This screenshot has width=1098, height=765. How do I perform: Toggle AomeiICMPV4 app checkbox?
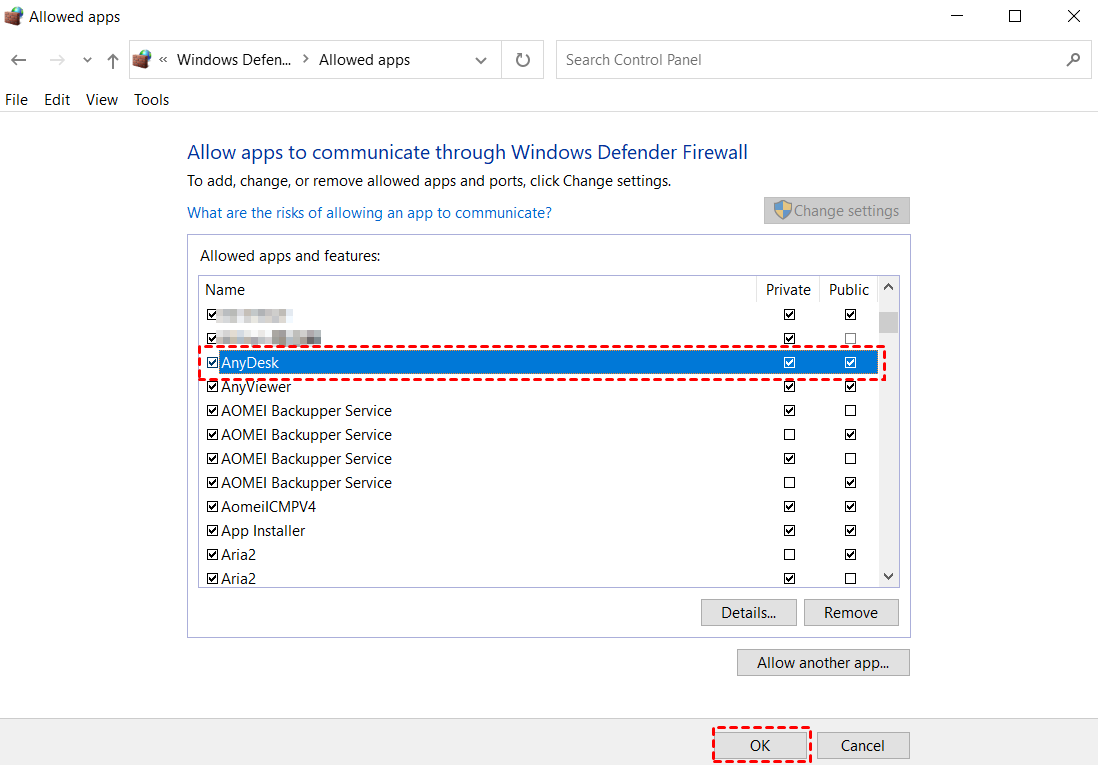213,506
